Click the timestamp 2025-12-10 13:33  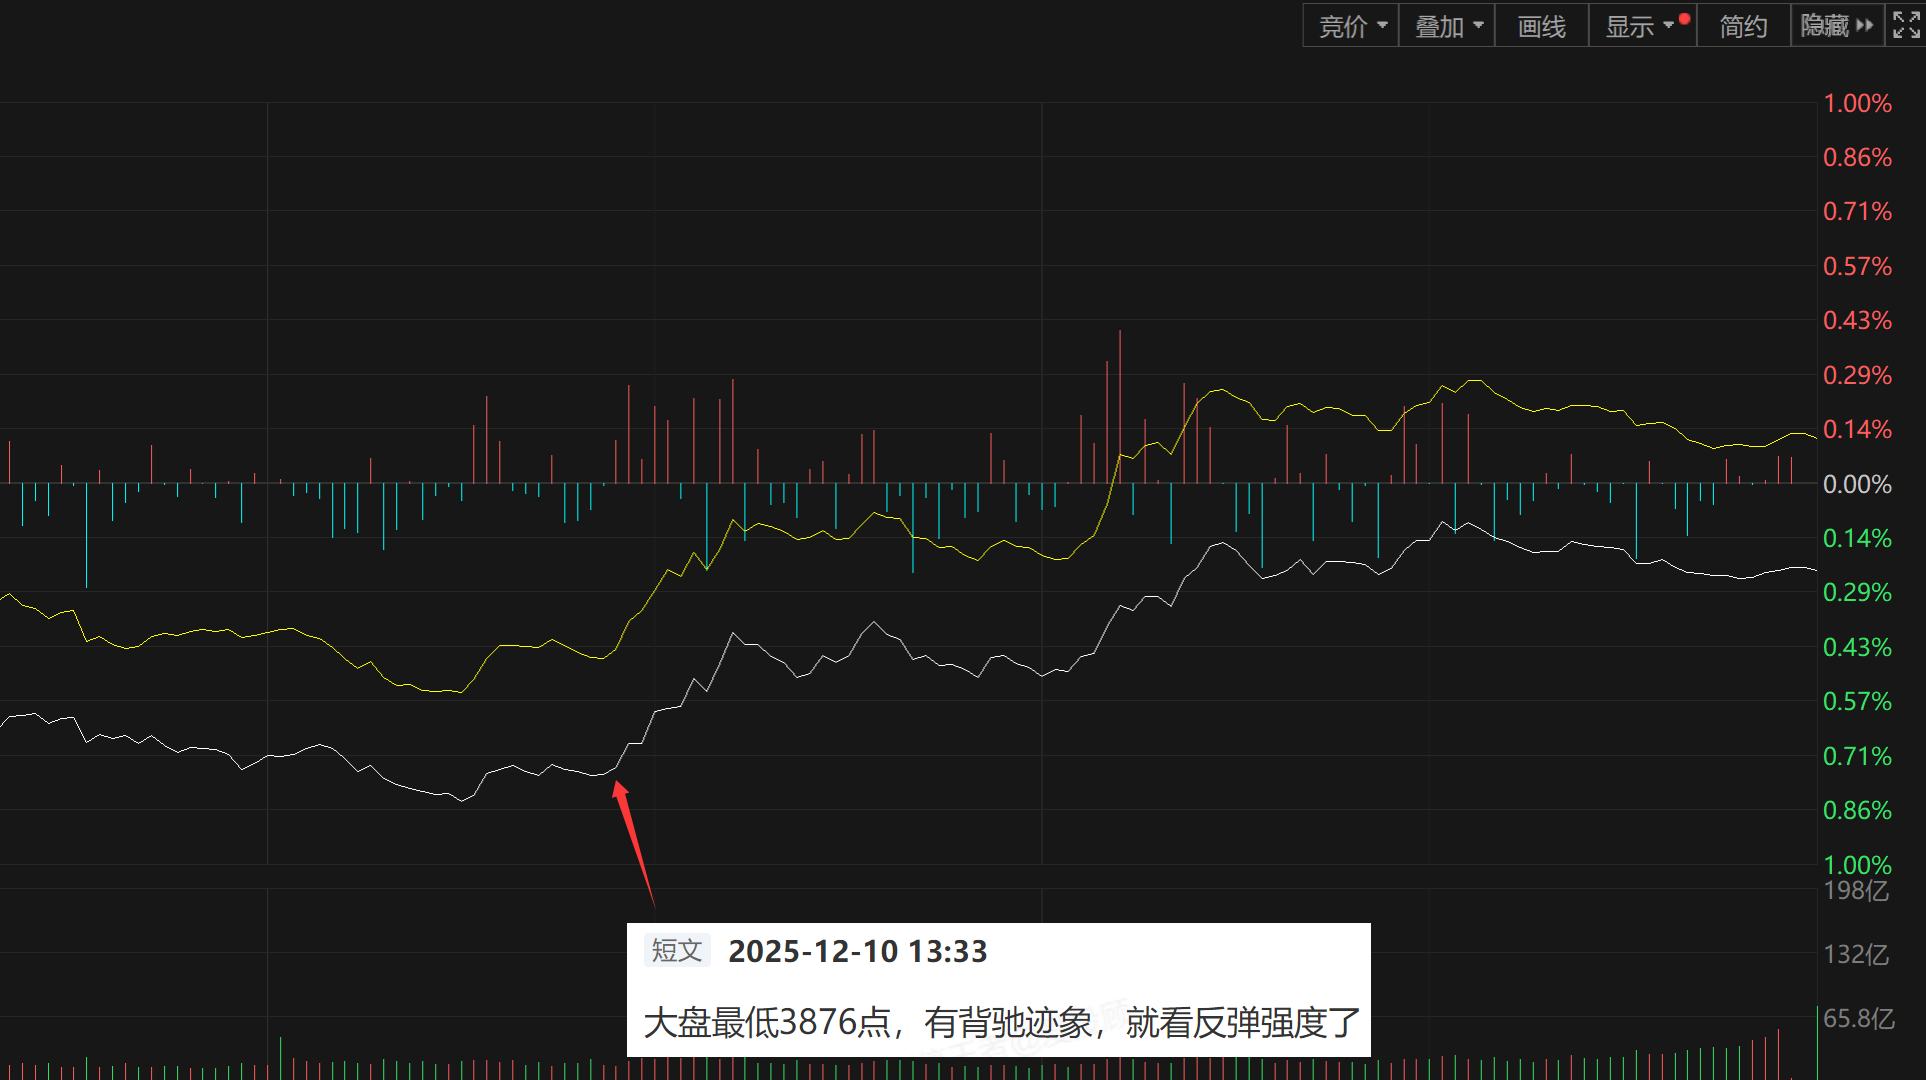click(x=857, y=951)
